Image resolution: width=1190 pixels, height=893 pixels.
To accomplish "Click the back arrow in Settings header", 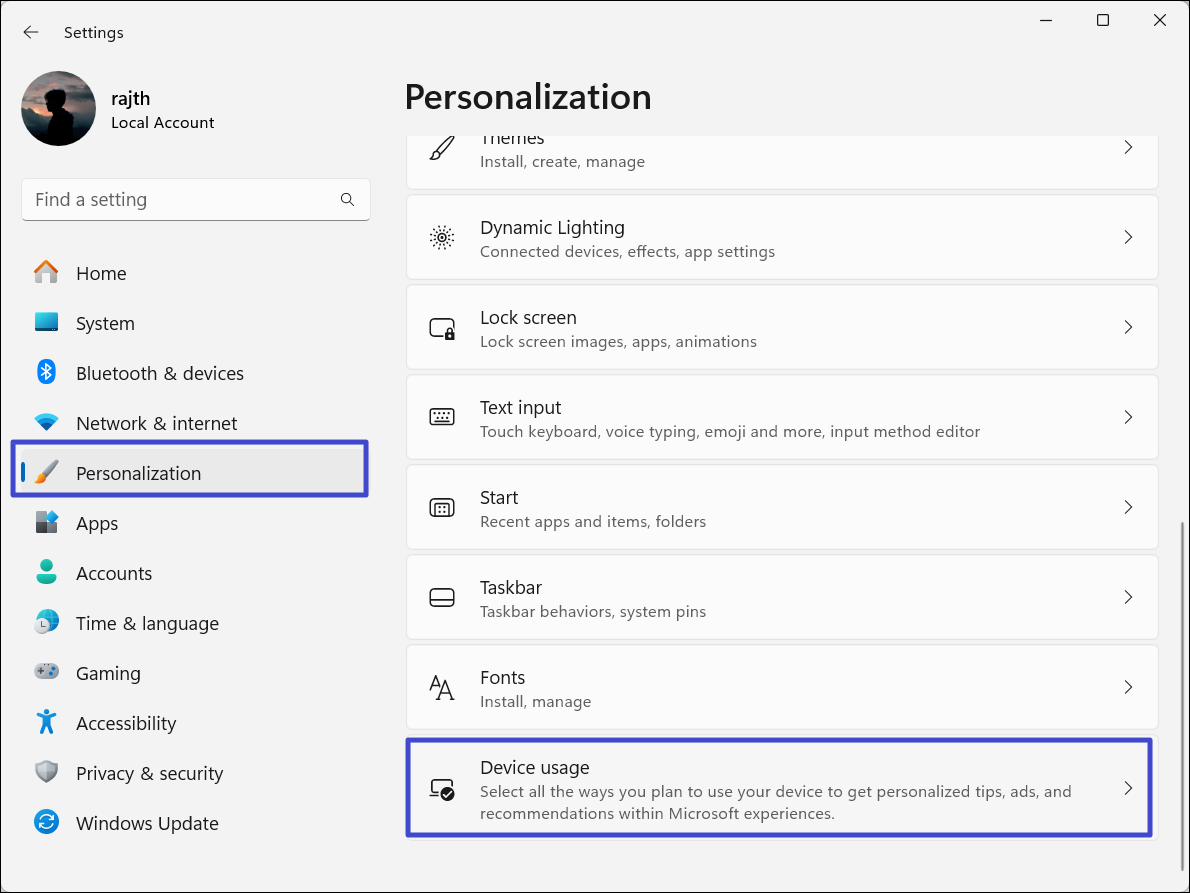I will [x=31, y=33].
